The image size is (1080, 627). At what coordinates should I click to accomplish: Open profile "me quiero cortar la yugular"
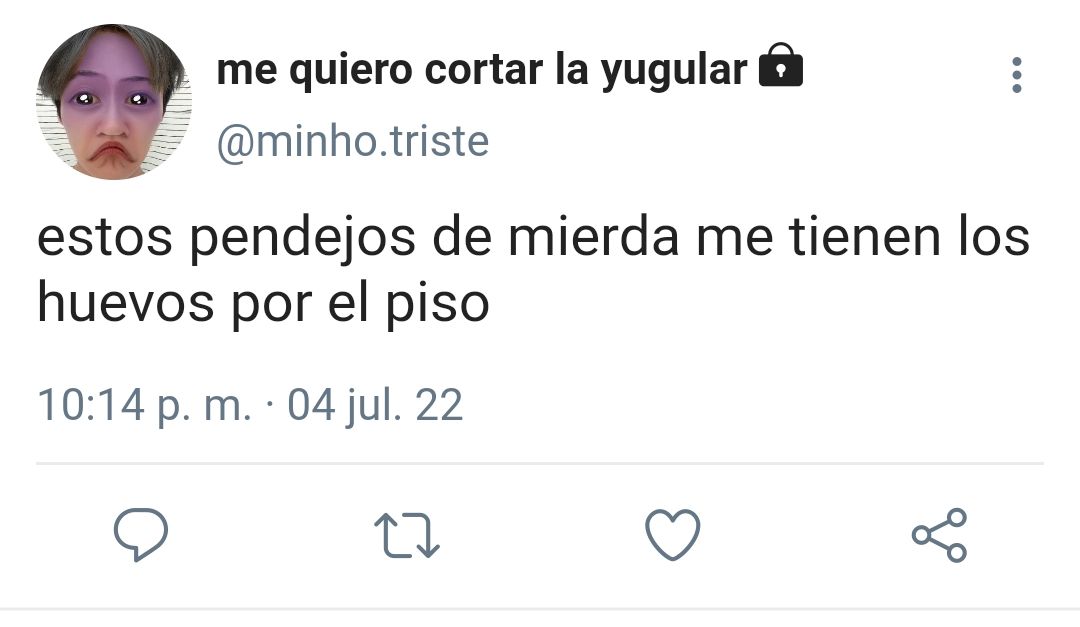click(482, 70)
